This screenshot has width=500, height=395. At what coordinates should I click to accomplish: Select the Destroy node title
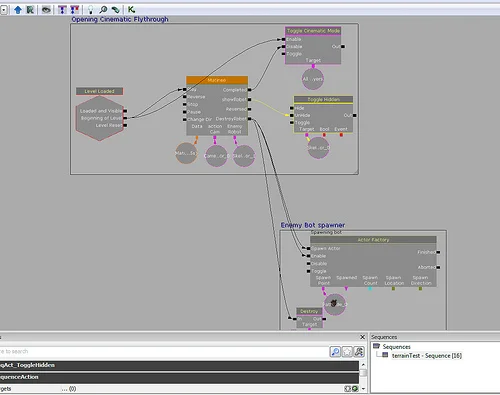click(x=309, y=311)
